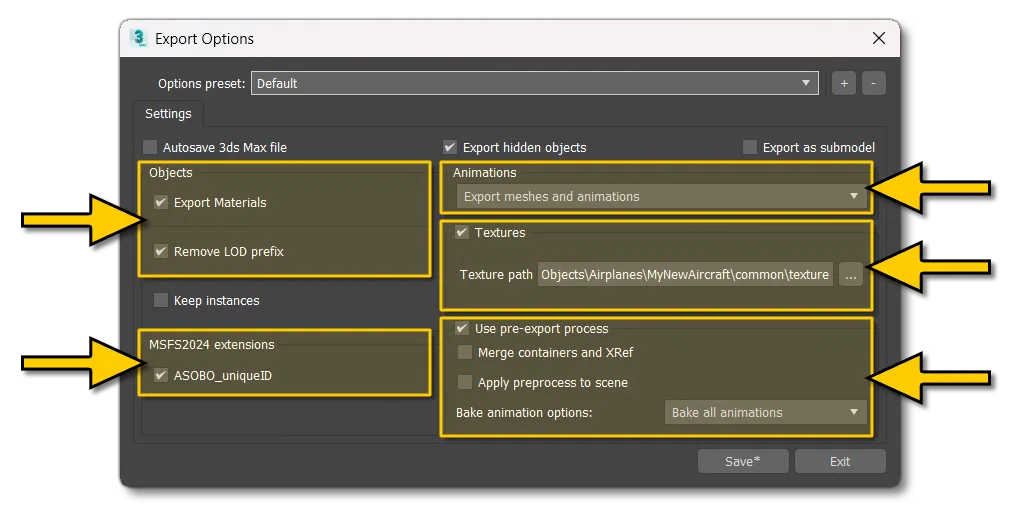Click the Options preset label
The image size is (1020, 507).
[x=202, y=84]
